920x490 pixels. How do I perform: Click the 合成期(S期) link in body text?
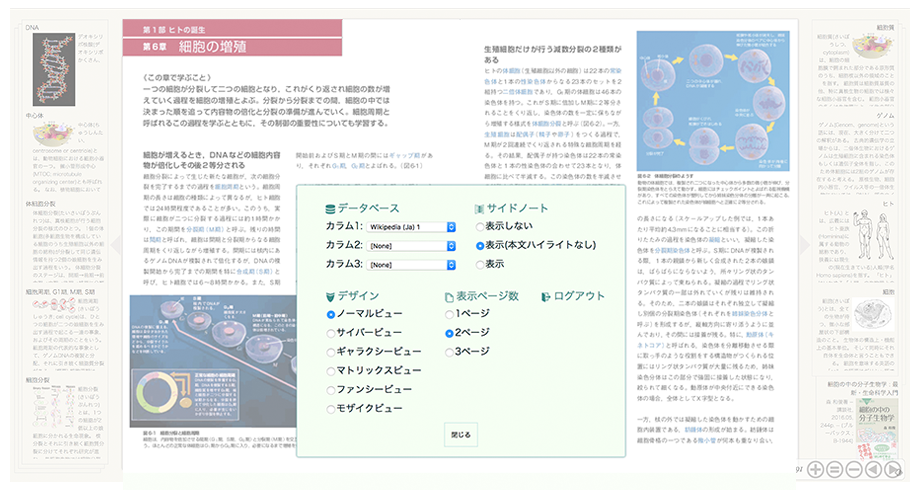pyautogui.click(x=254, y=272)
